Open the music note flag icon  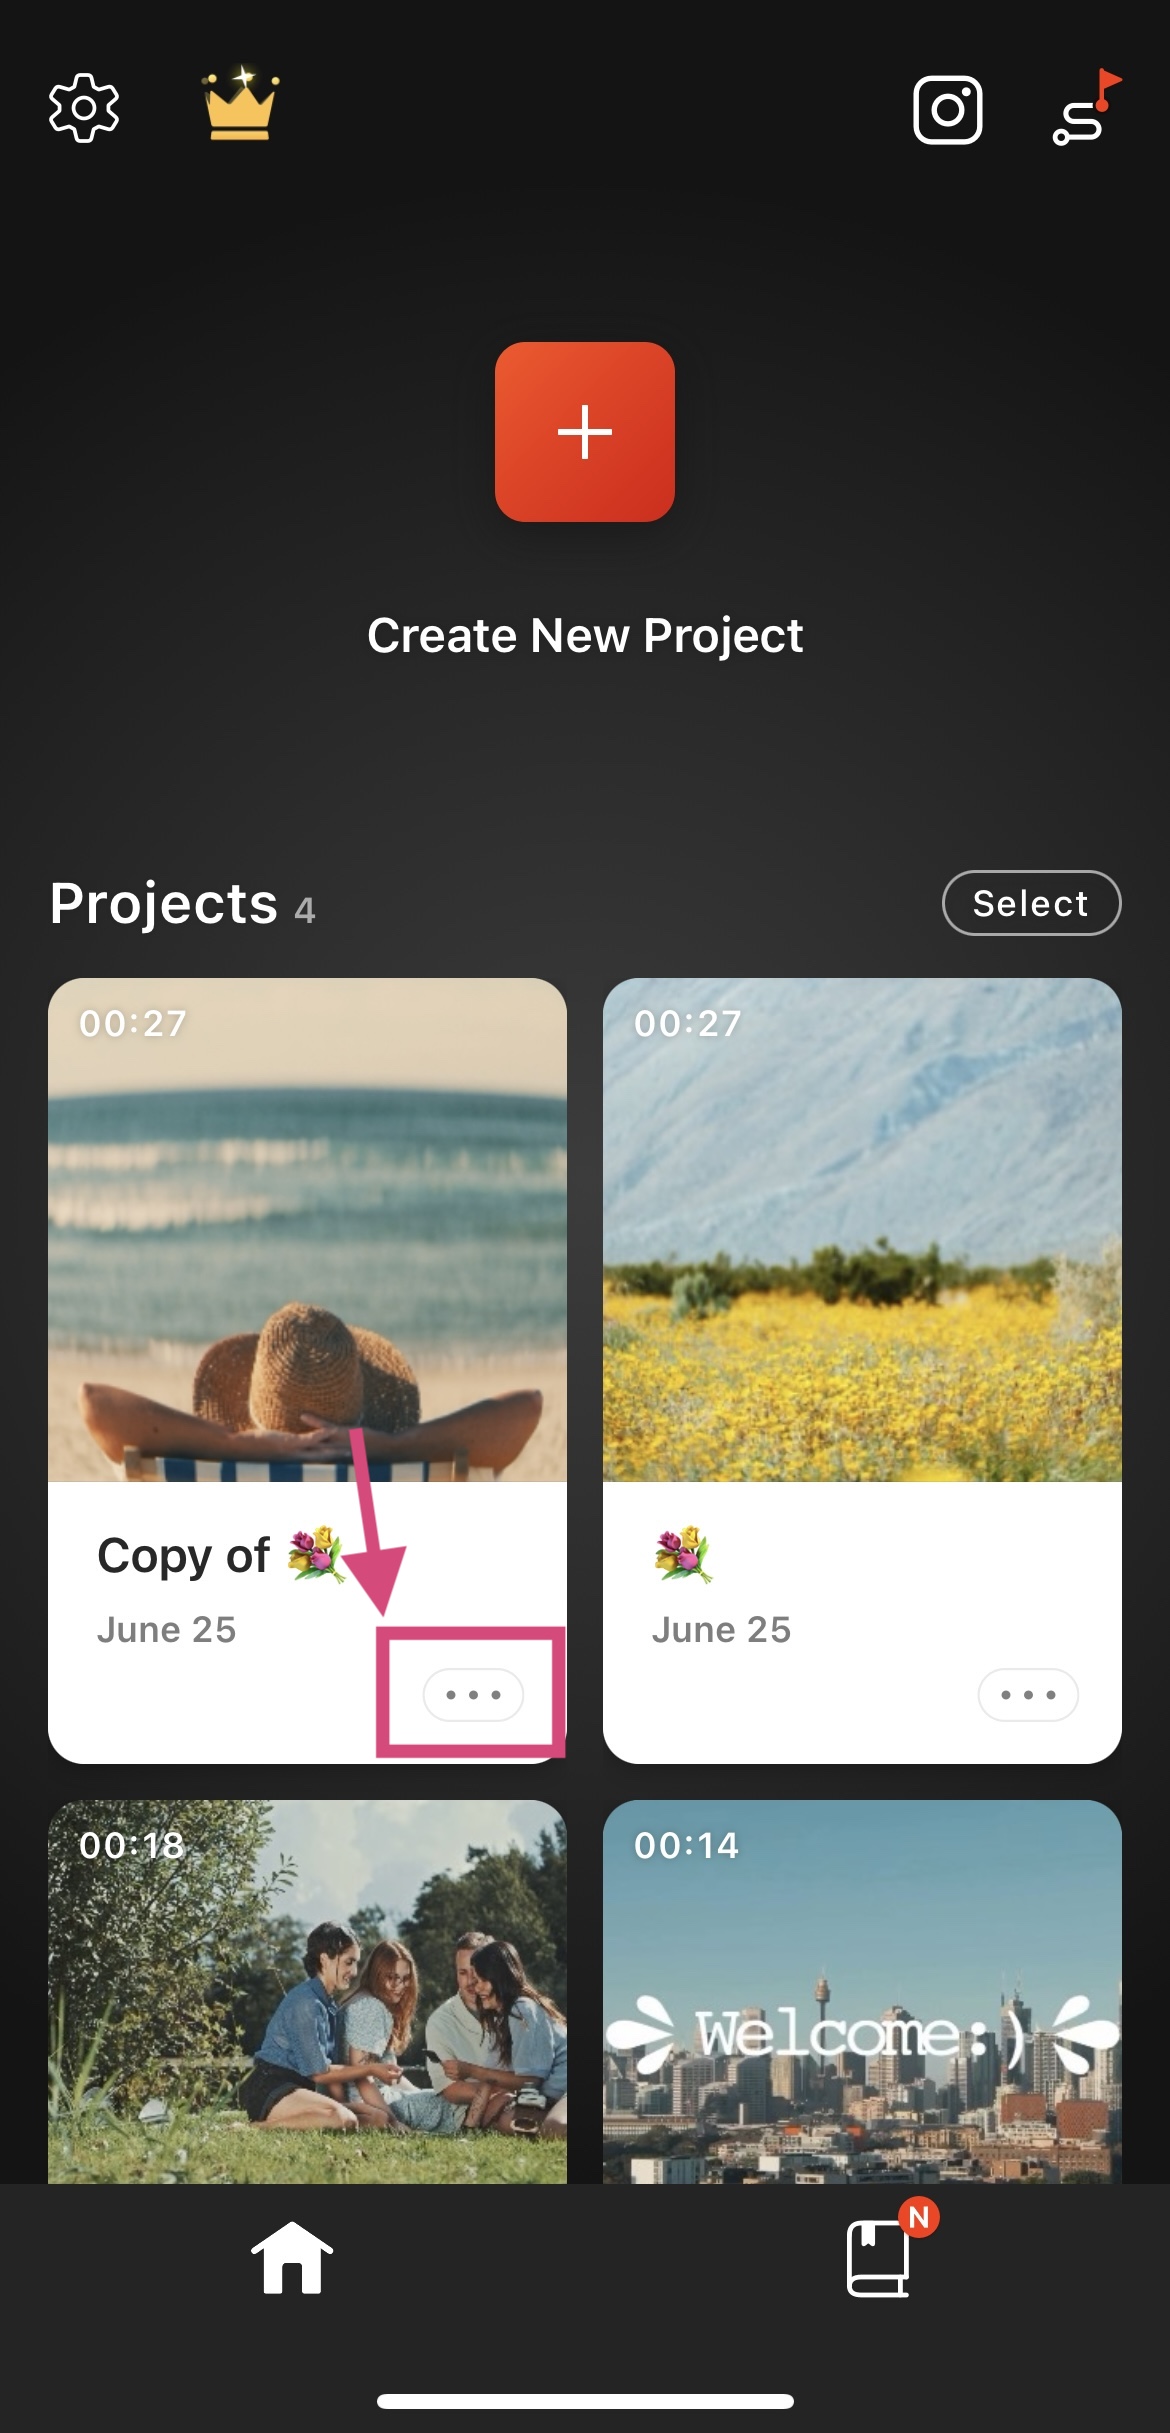tap(1085, 110)
